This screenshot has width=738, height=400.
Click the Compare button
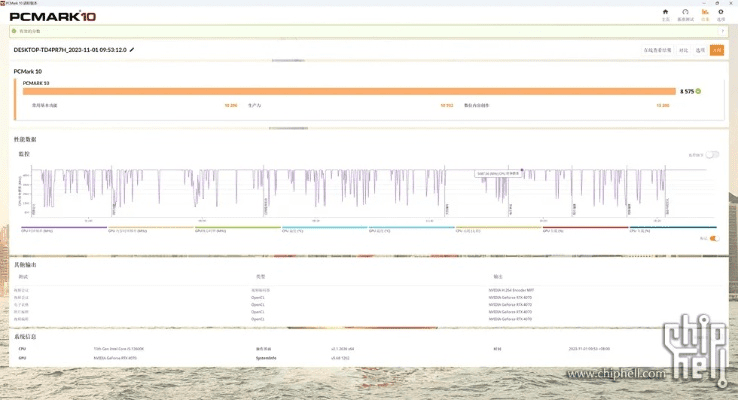pos(684,50)
